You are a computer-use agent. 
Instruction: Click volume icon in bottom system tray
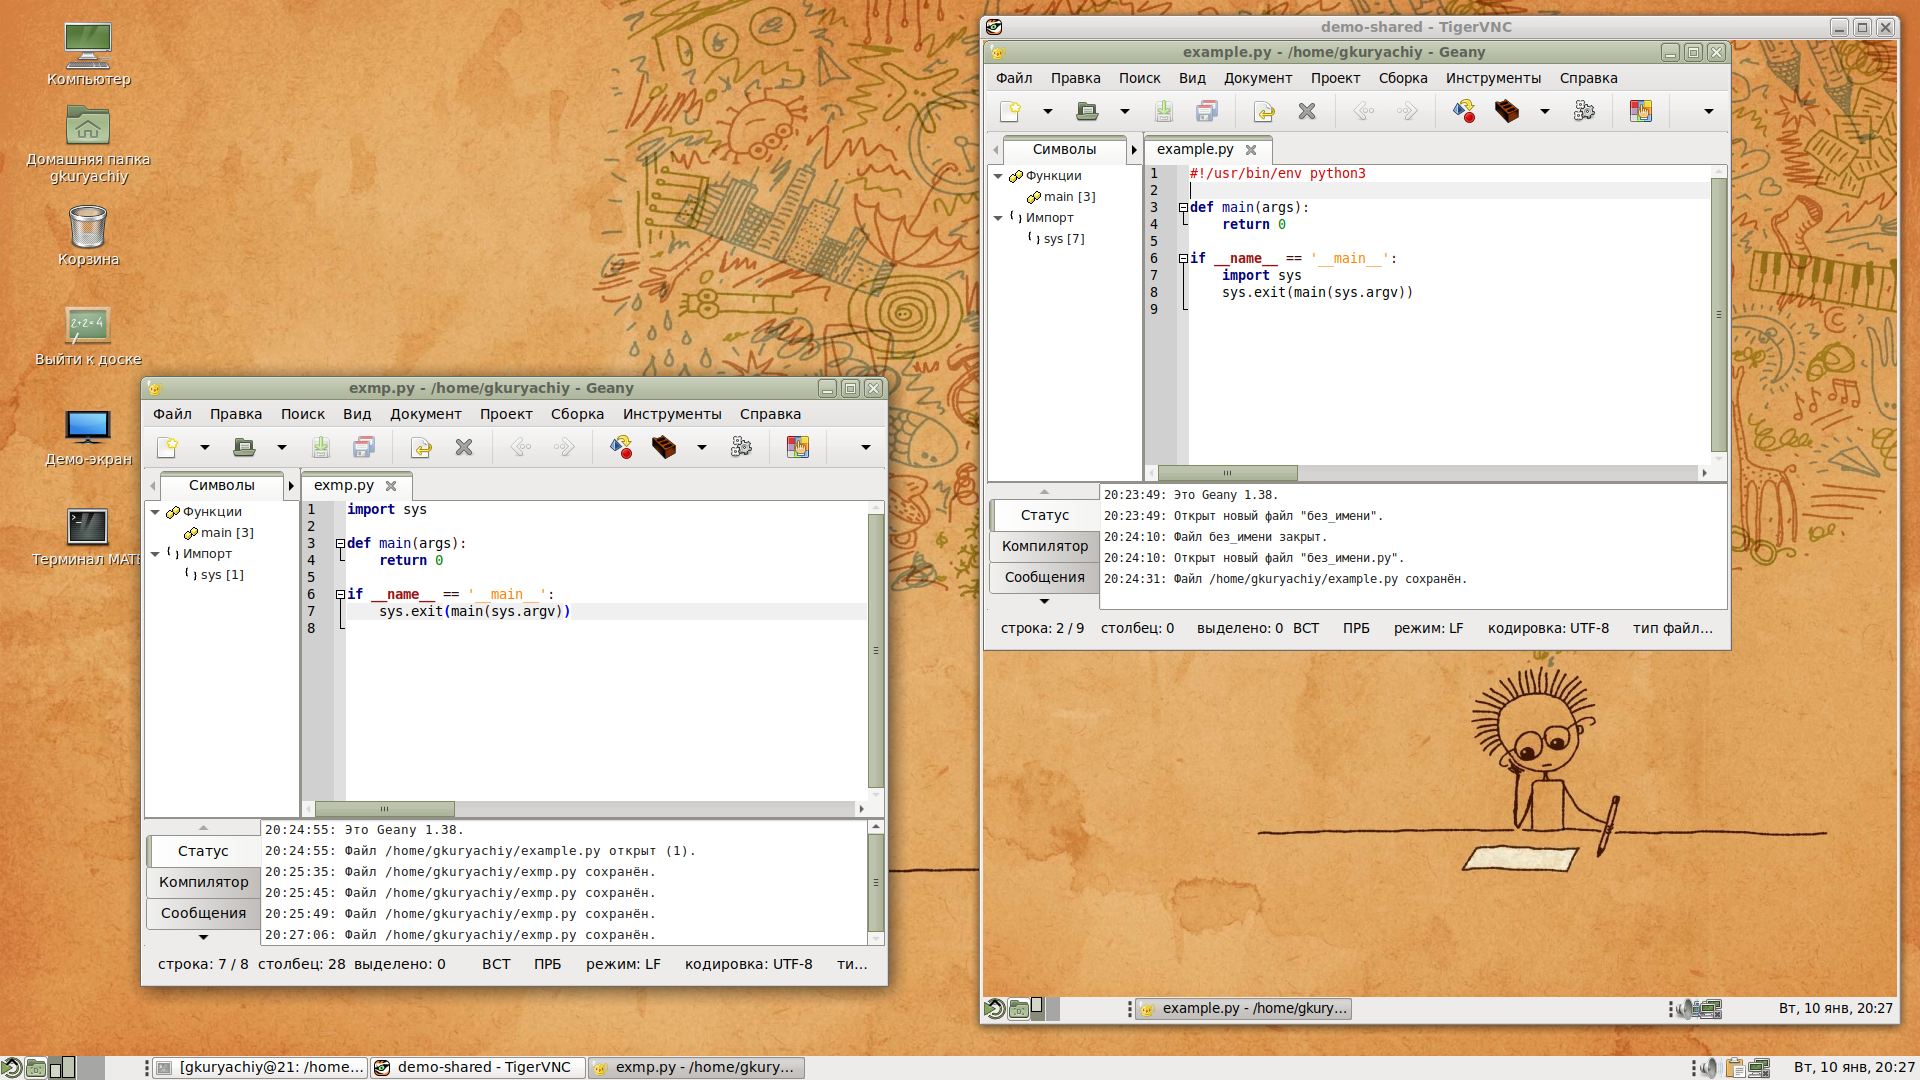[1709, 1067]
